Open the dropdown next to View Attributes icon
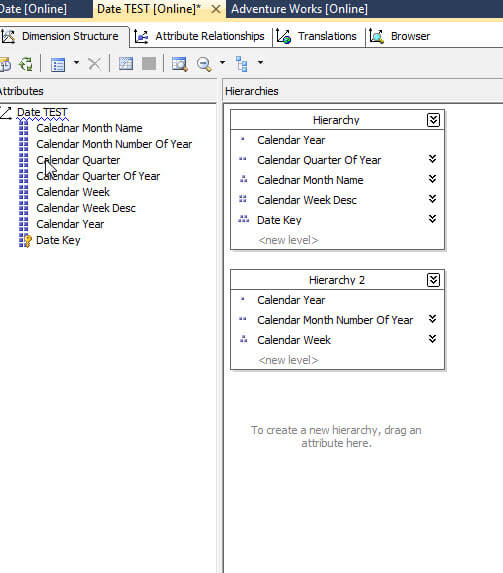 [x=76, y=62]
